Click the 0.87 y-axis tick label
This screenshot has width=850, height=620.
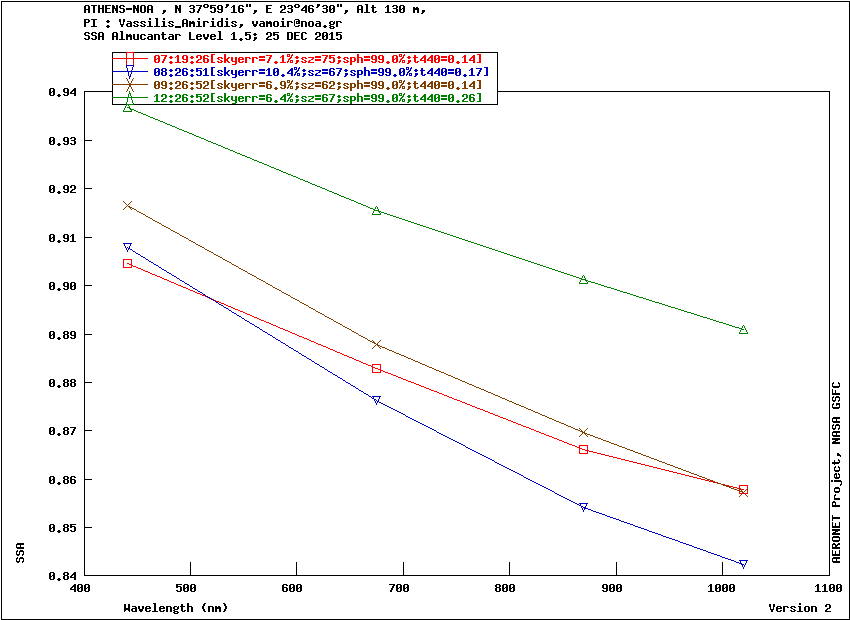point(63,431)
